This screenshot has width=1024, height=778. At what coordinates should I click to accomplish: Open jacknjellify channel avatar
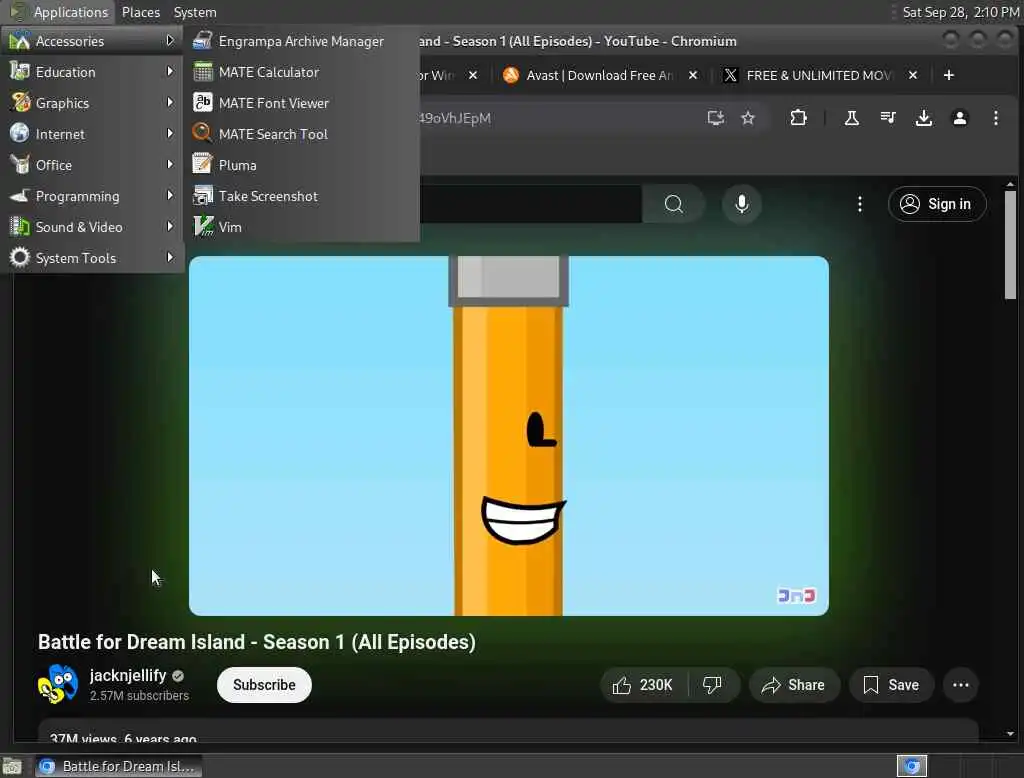tap(58, 684)
